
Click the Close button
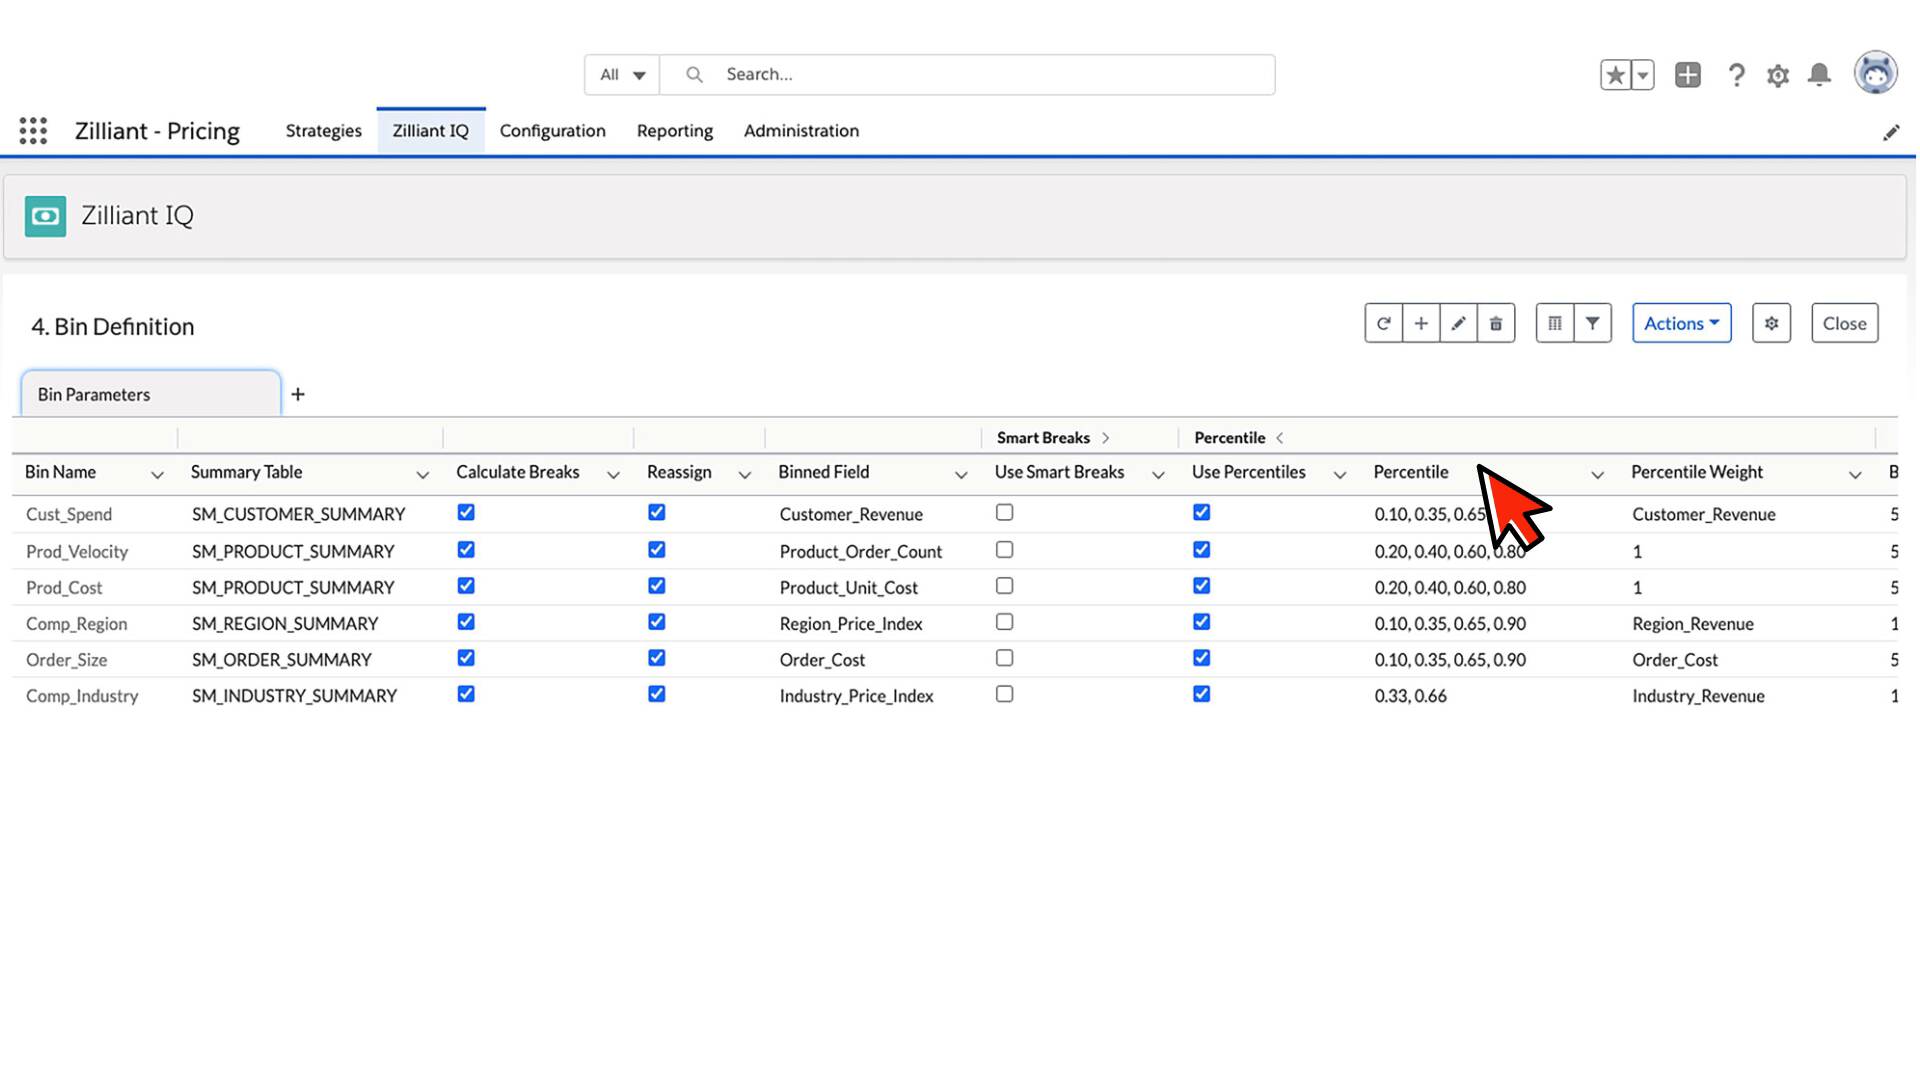1844,323
